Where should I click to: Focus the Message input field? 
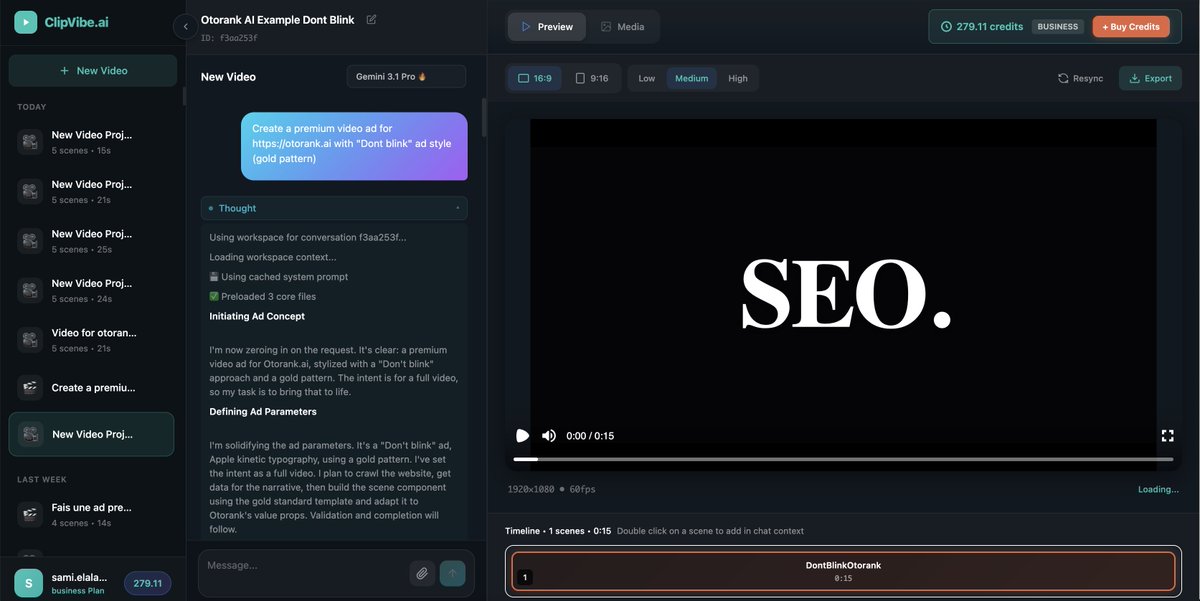pyautogui.click(x=304, y=566)
